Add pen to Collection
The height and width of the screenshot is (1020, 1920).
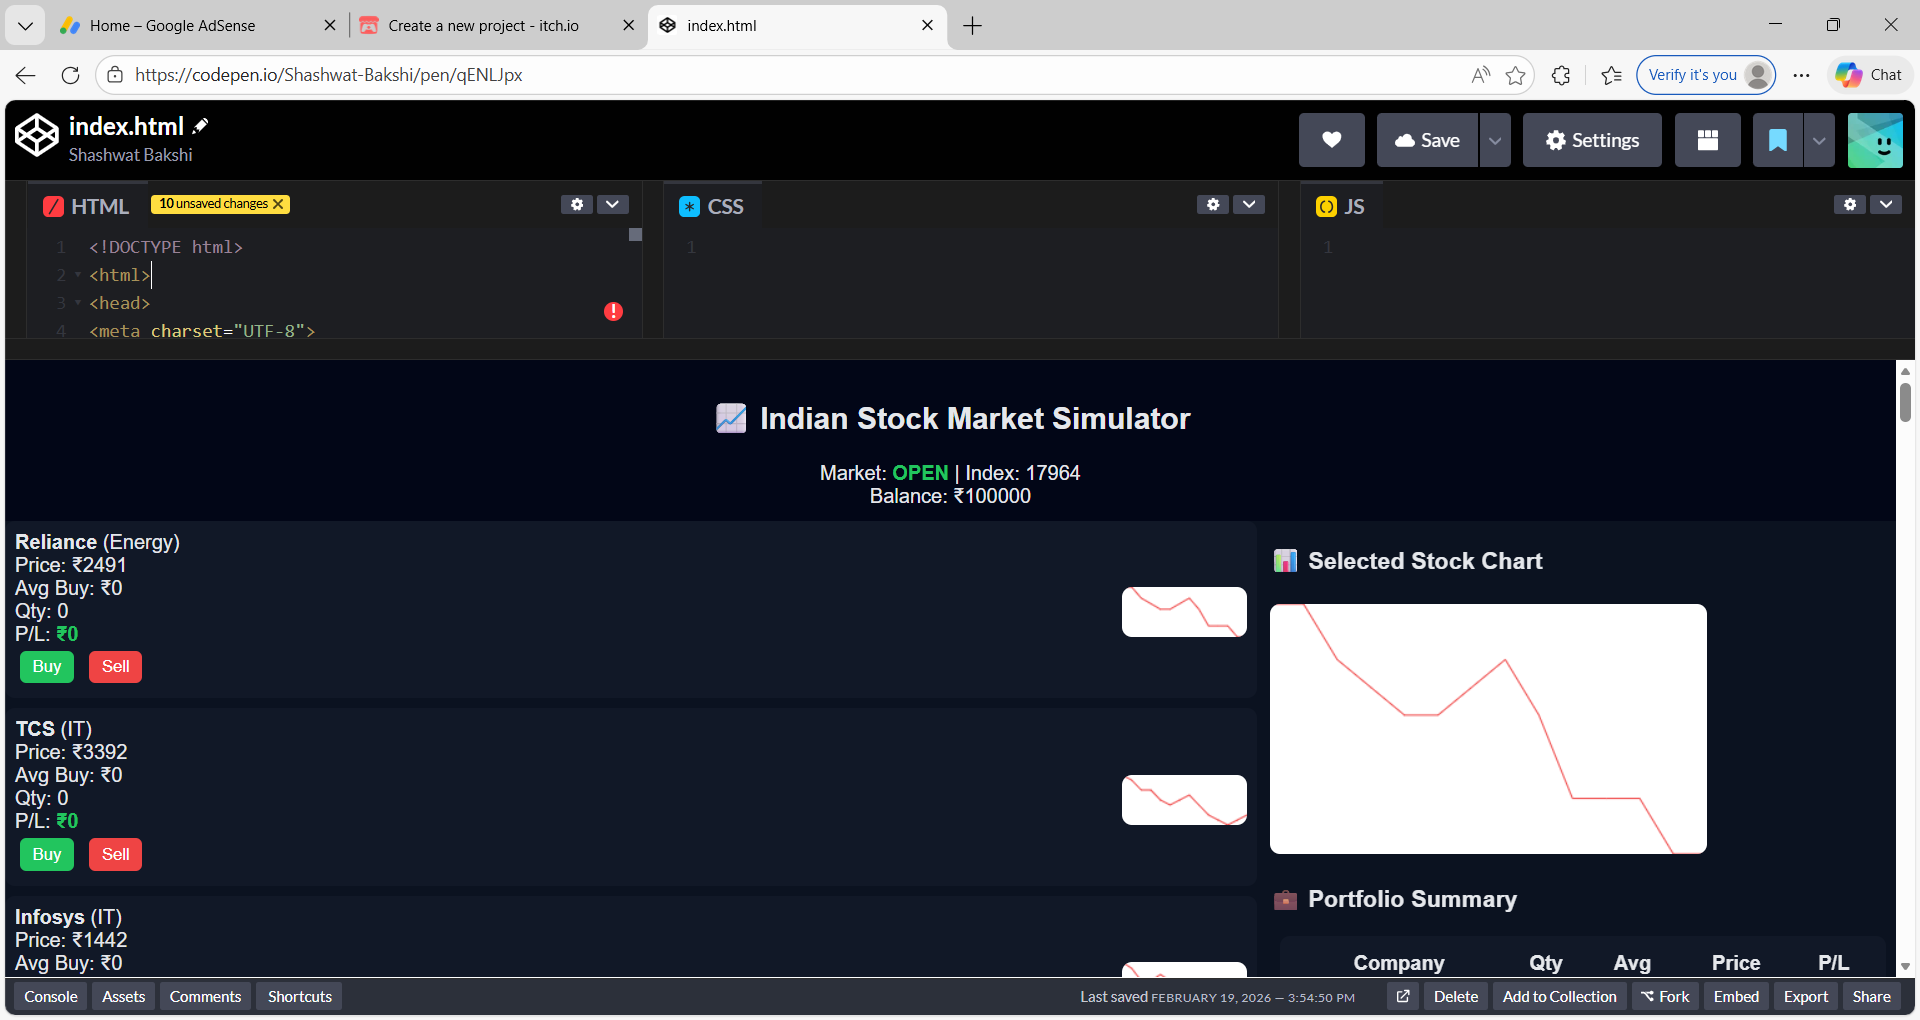[1559, 997]
